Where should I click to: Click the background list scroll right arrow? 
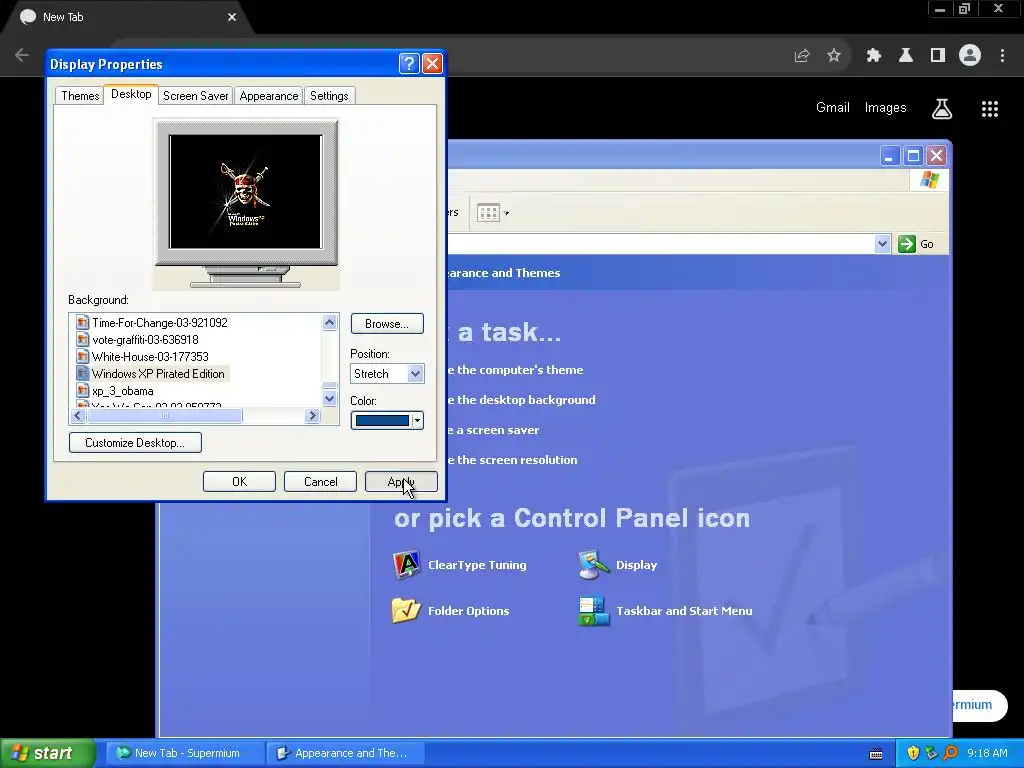pos(312,415)
